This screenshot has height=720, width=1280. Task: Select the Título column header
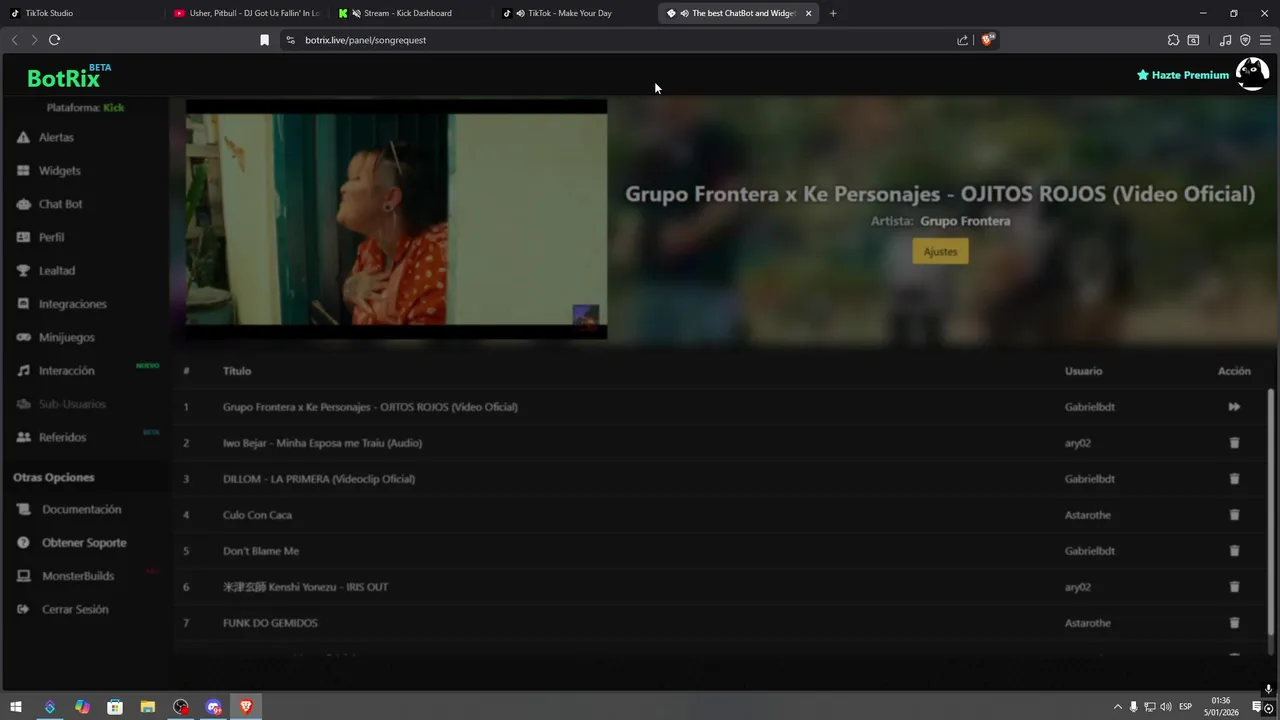point(237,371)
